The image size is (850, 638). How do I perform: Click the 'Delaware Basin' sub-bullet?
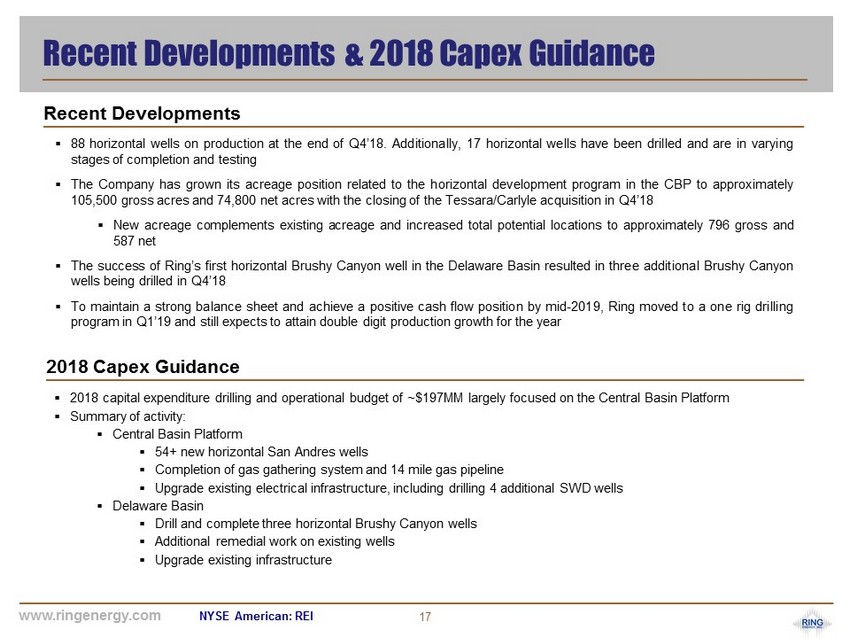click(x=158, y=506)
